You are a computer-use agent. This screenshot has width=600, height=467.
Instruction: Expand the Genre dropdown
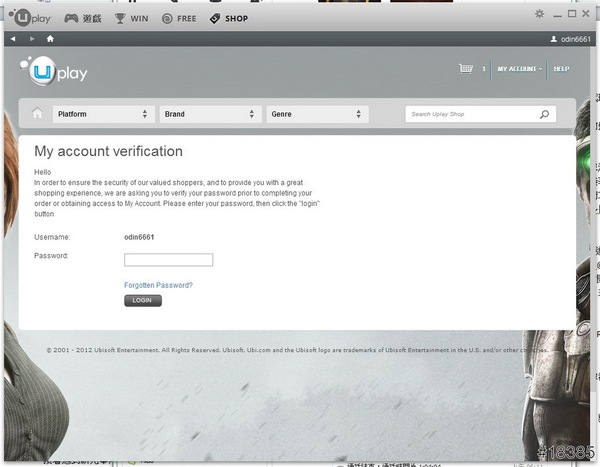click(315, 114)
